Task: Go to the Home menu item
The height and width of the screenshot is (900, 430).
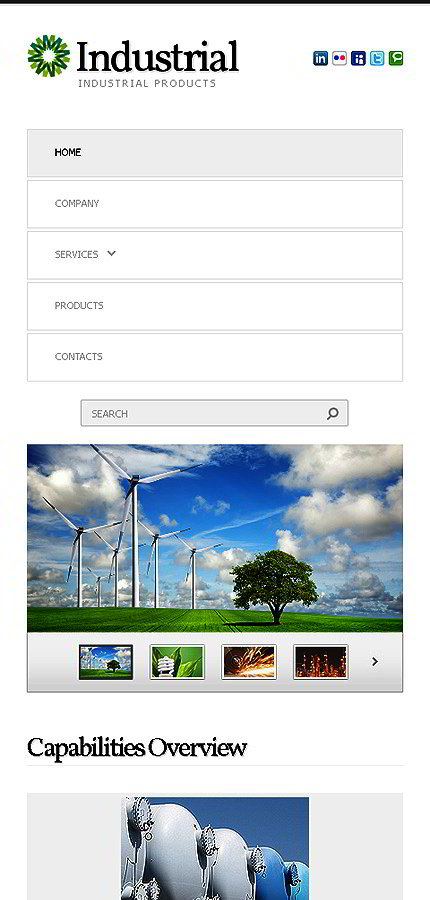Action: [215, 153]
